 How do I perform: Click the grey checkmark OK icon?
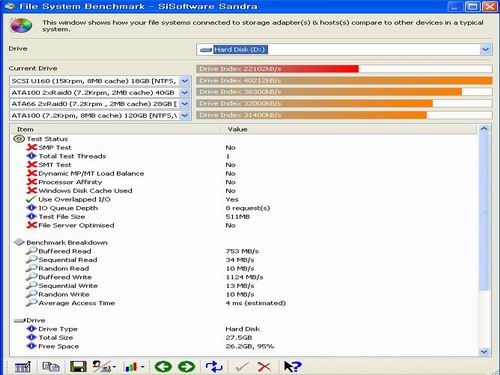[242, 367]
